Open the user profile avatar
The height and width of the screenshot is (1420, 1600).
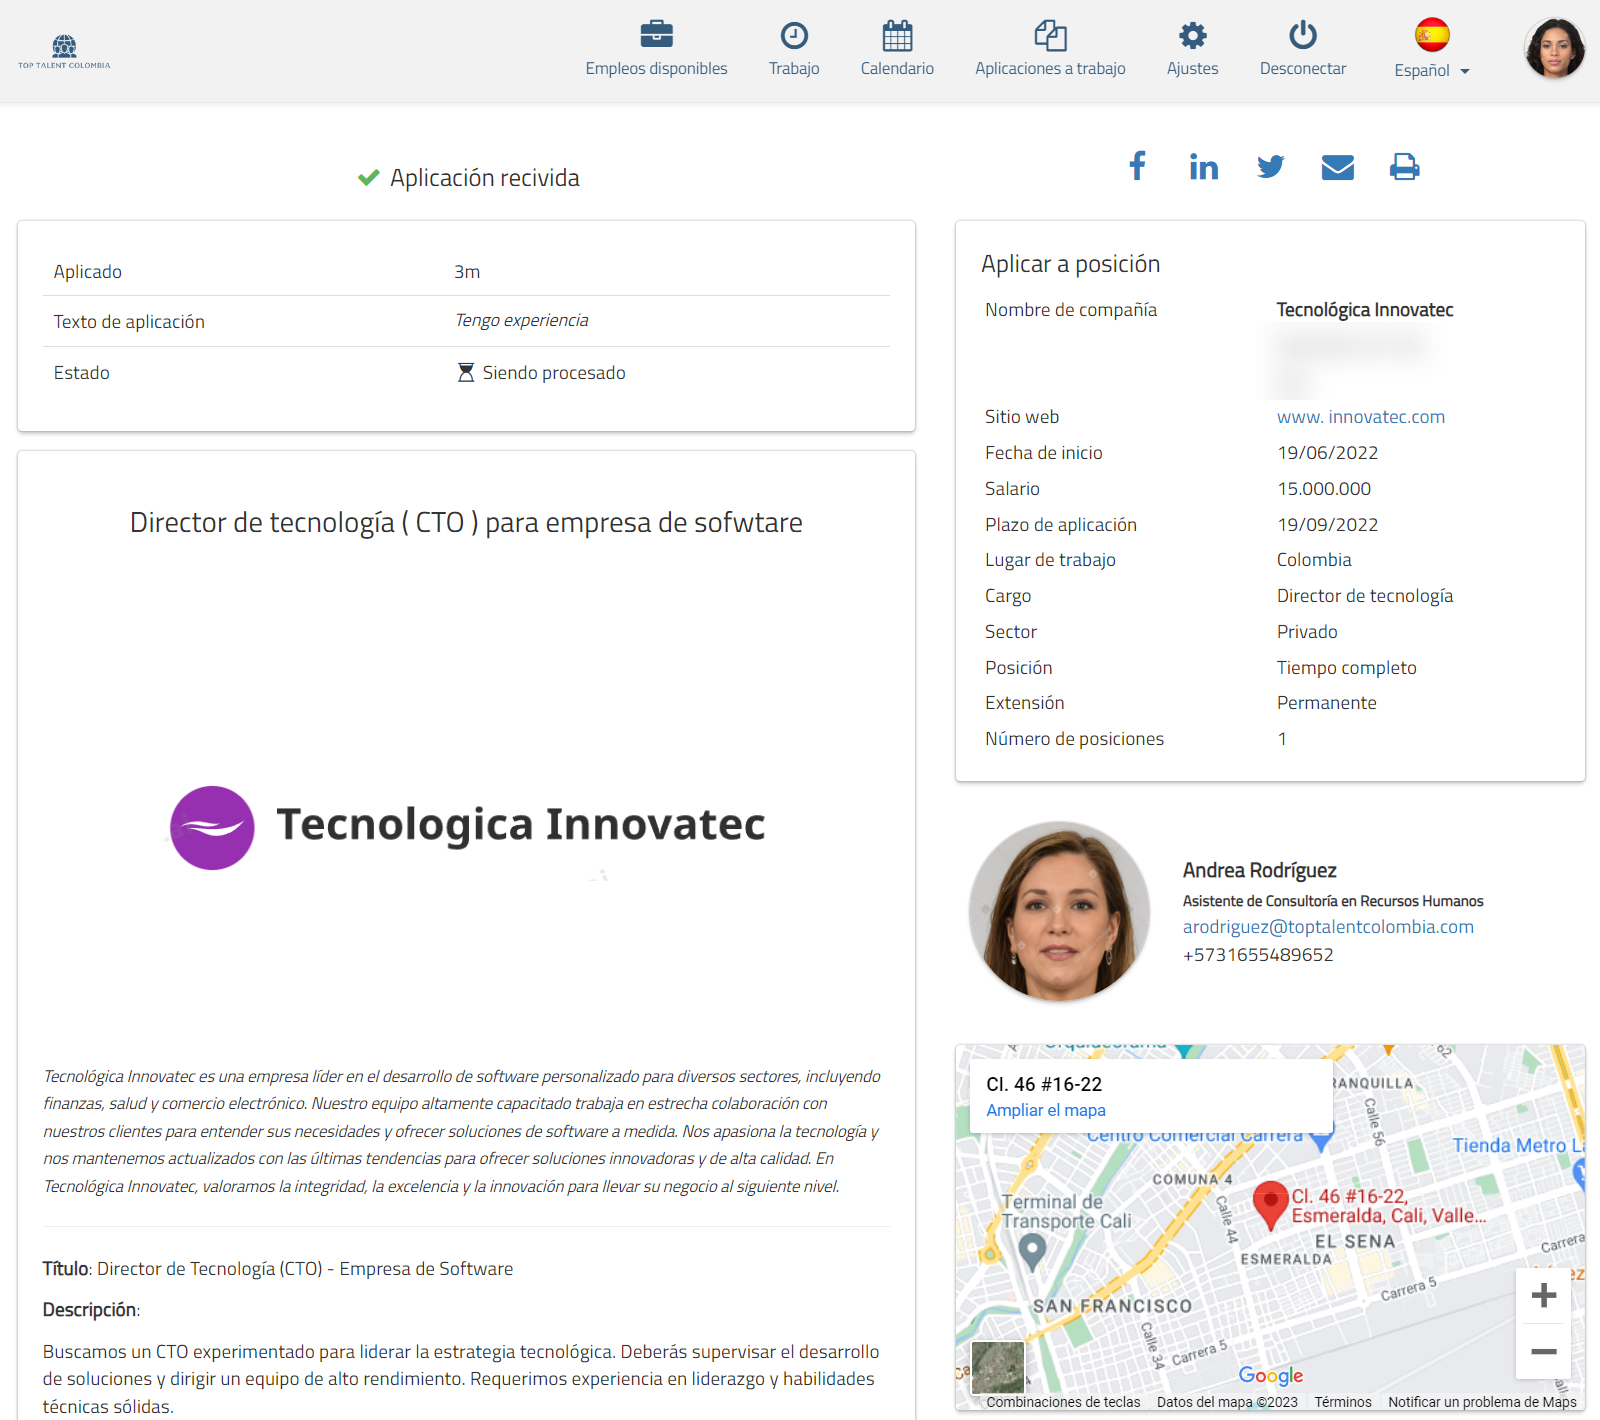pos(1554,48)
